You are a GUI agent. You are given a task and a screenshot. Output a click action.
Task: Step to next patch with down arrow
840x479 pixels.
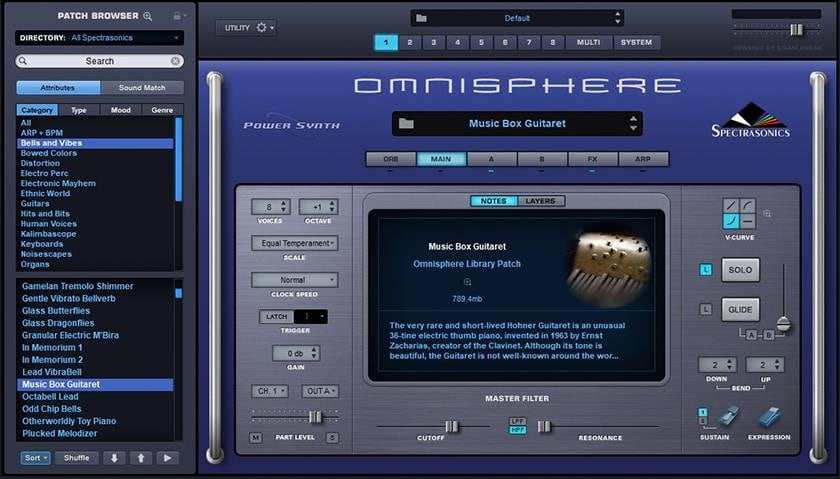[x=114, y=458]
